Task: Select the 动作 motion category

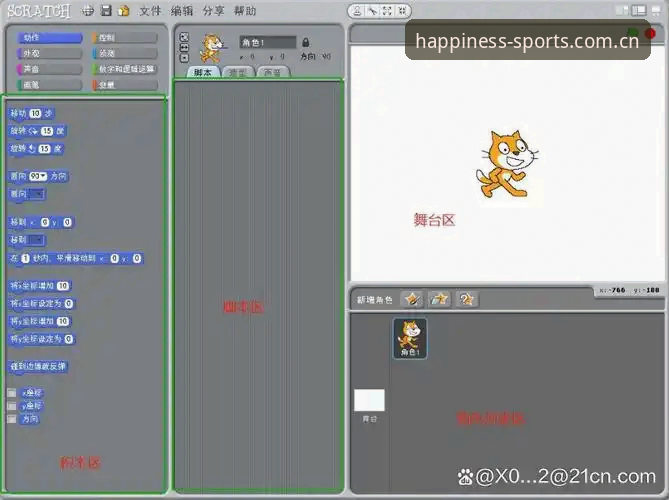Action: (49, 38)
